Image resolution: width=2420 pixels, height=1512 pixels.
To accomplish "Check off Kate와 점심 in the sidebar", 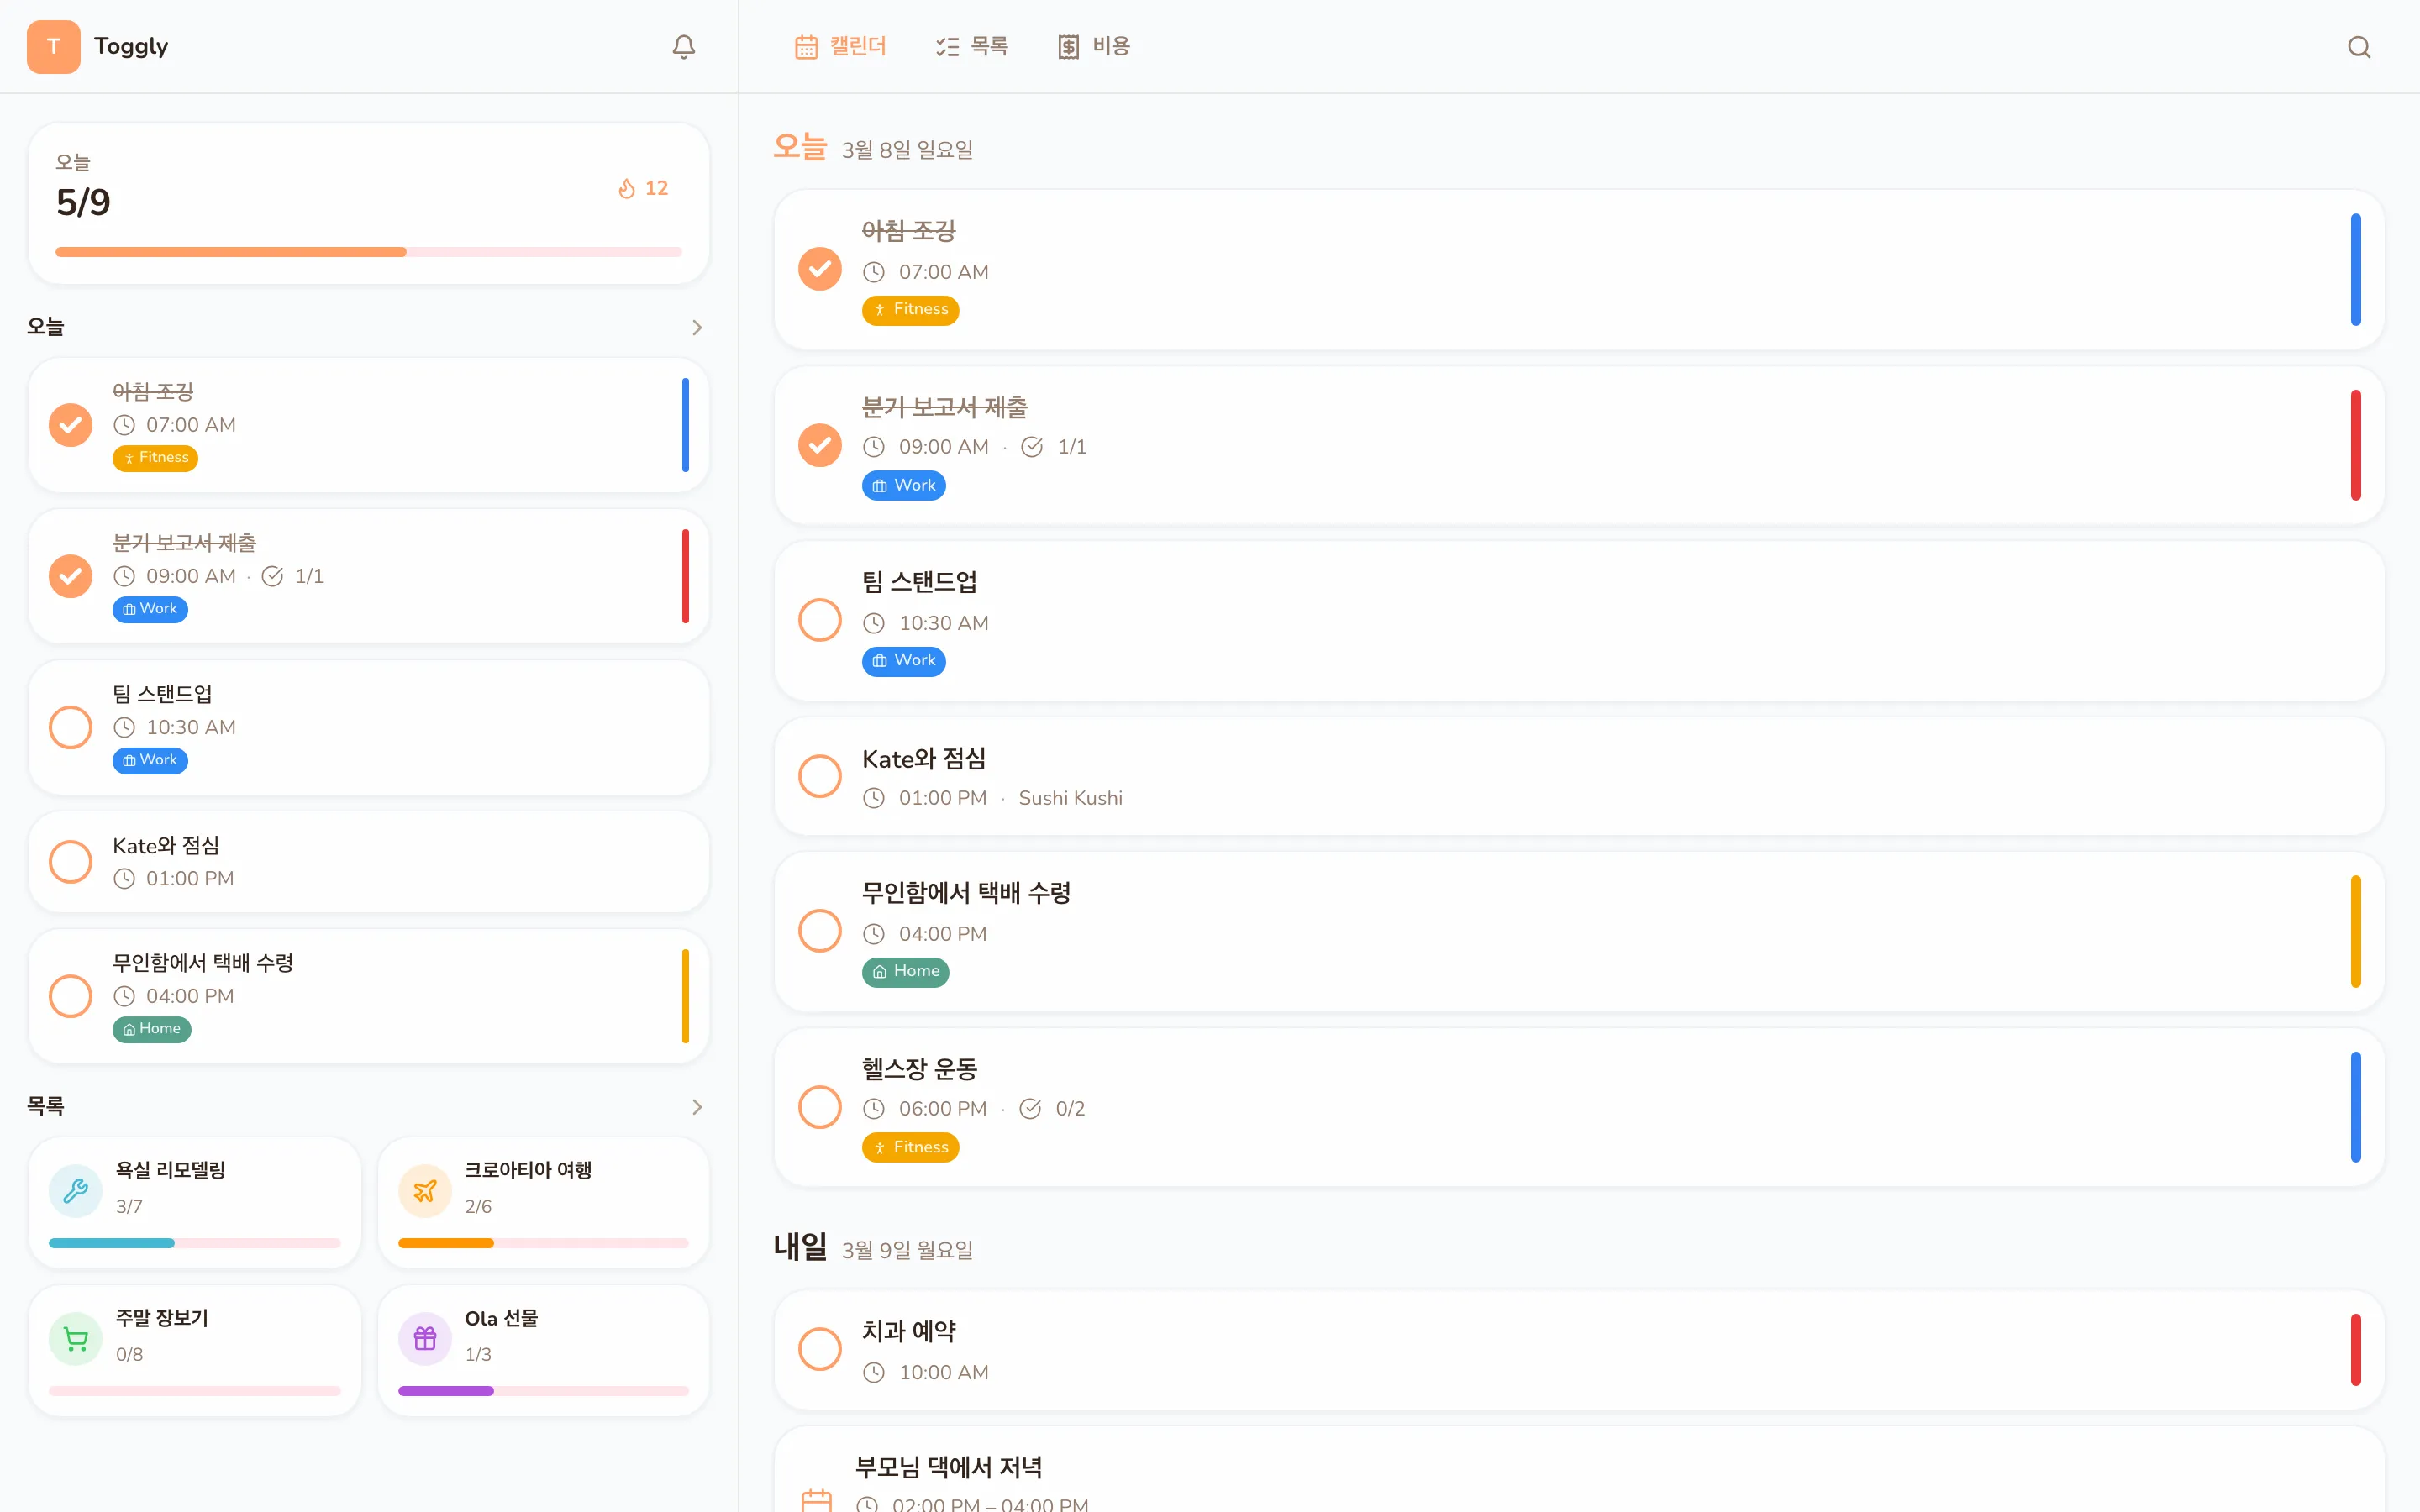I will 71,862.
